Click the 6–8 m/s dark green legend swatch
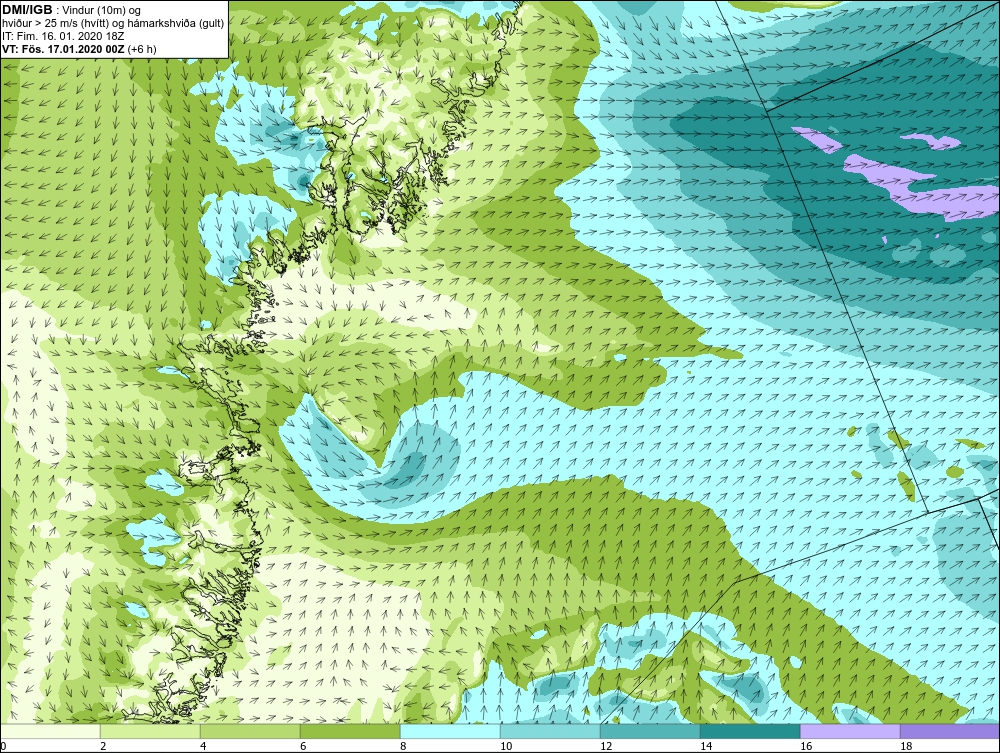This screenshot has height=753, width=1000. pos(350,731)
